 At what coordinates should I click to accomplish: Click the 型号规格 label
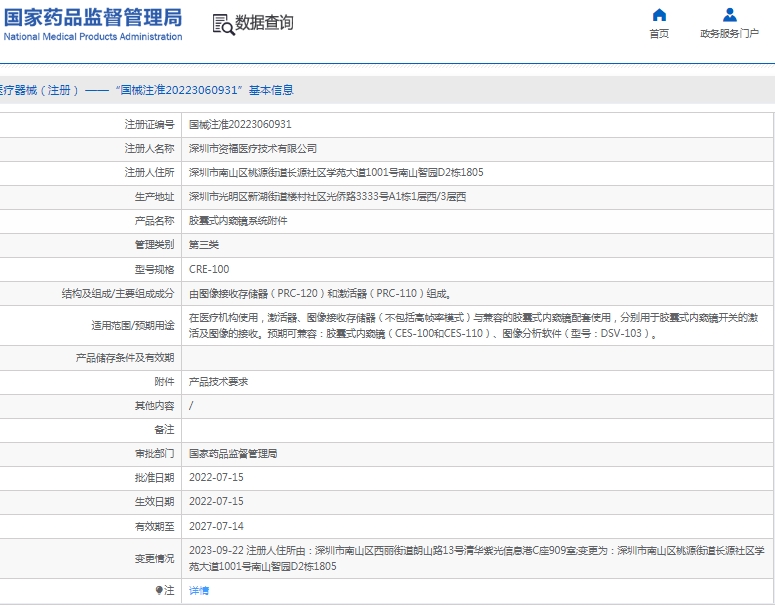(x=154, y=269)
